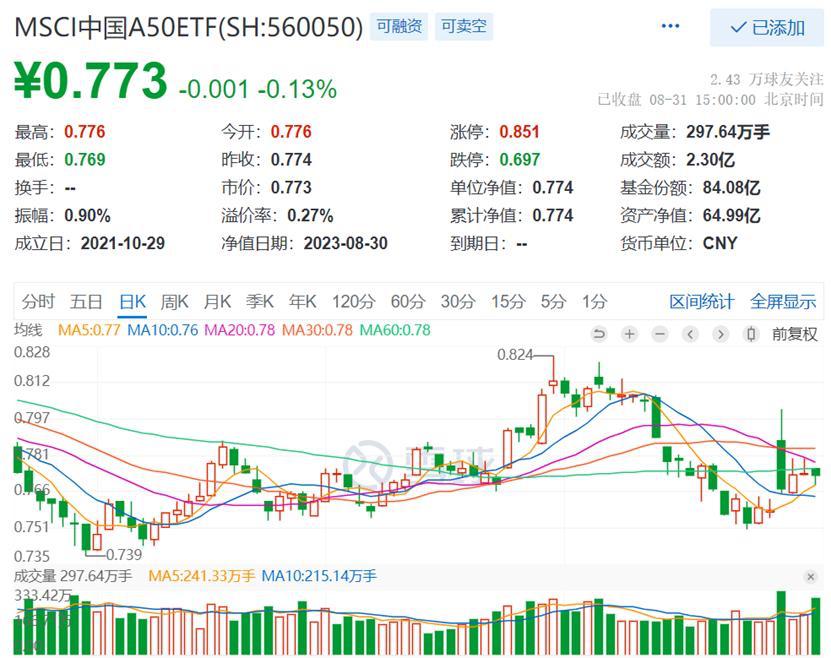Zoom in the K-line chart

(629, 334)
